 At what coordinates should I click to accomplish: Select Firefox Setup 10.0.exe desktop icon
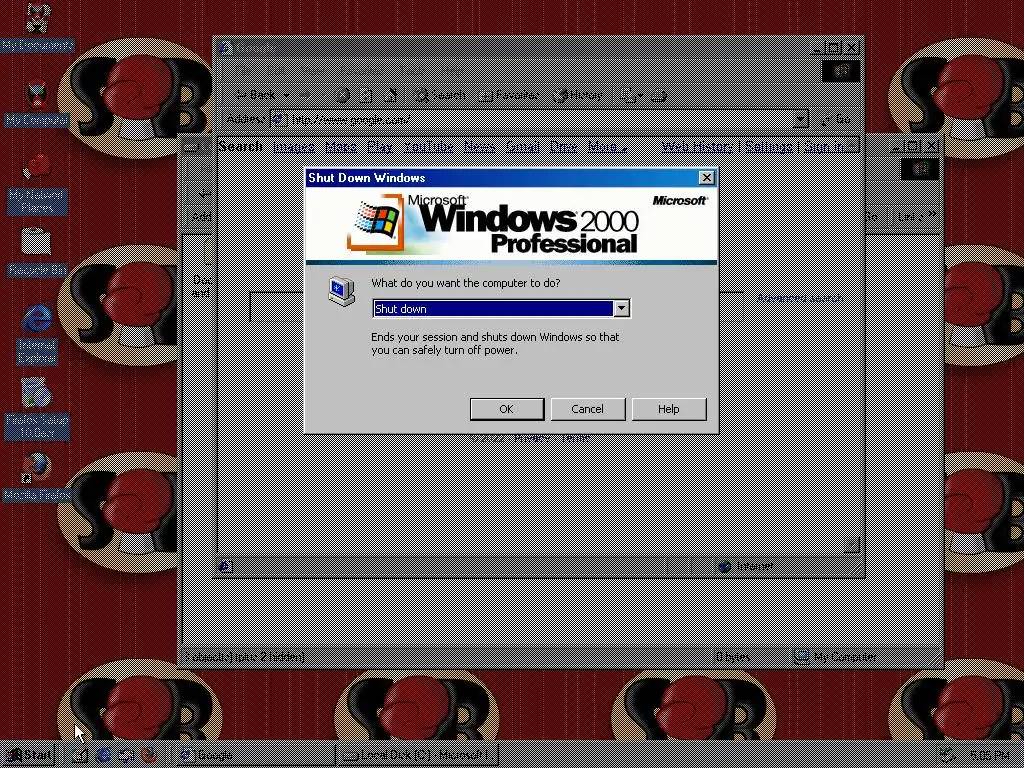coord(37,409)
